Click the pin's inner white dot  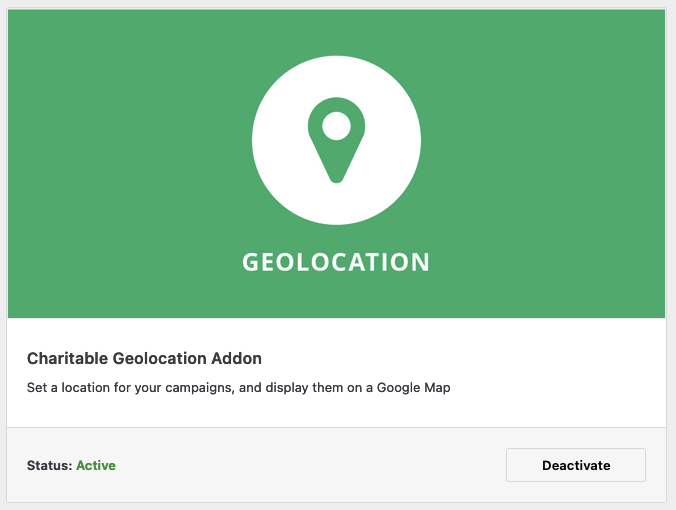336,126
